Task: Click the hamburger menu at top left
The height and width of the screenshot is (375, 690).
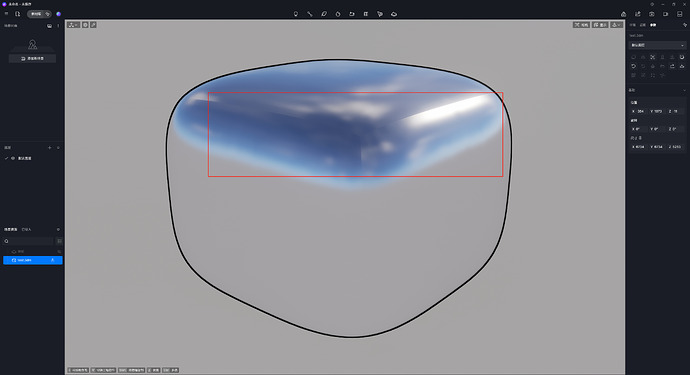Action: pos(6,14)
